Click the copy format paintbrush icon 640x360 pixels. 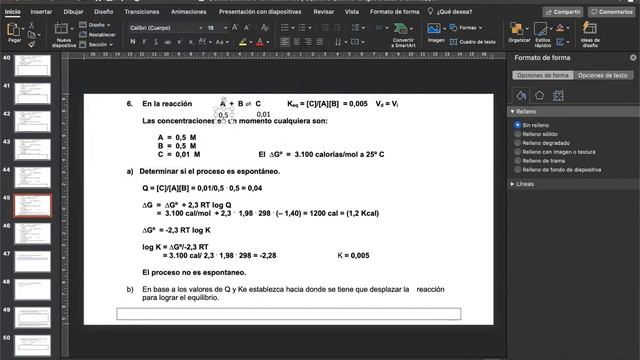click(32, 44)
